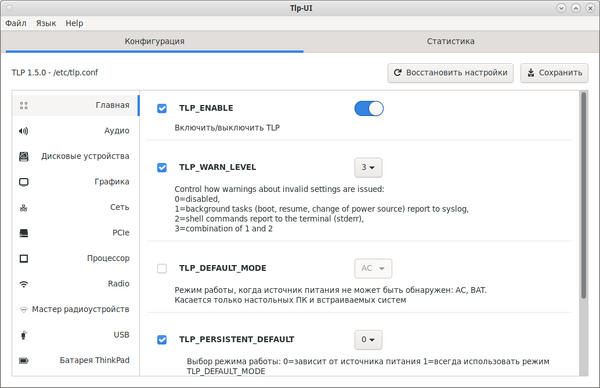This screenshot has width=600, height=388.
Task: Click the Графика monitor icon
Action: [24, 182]
